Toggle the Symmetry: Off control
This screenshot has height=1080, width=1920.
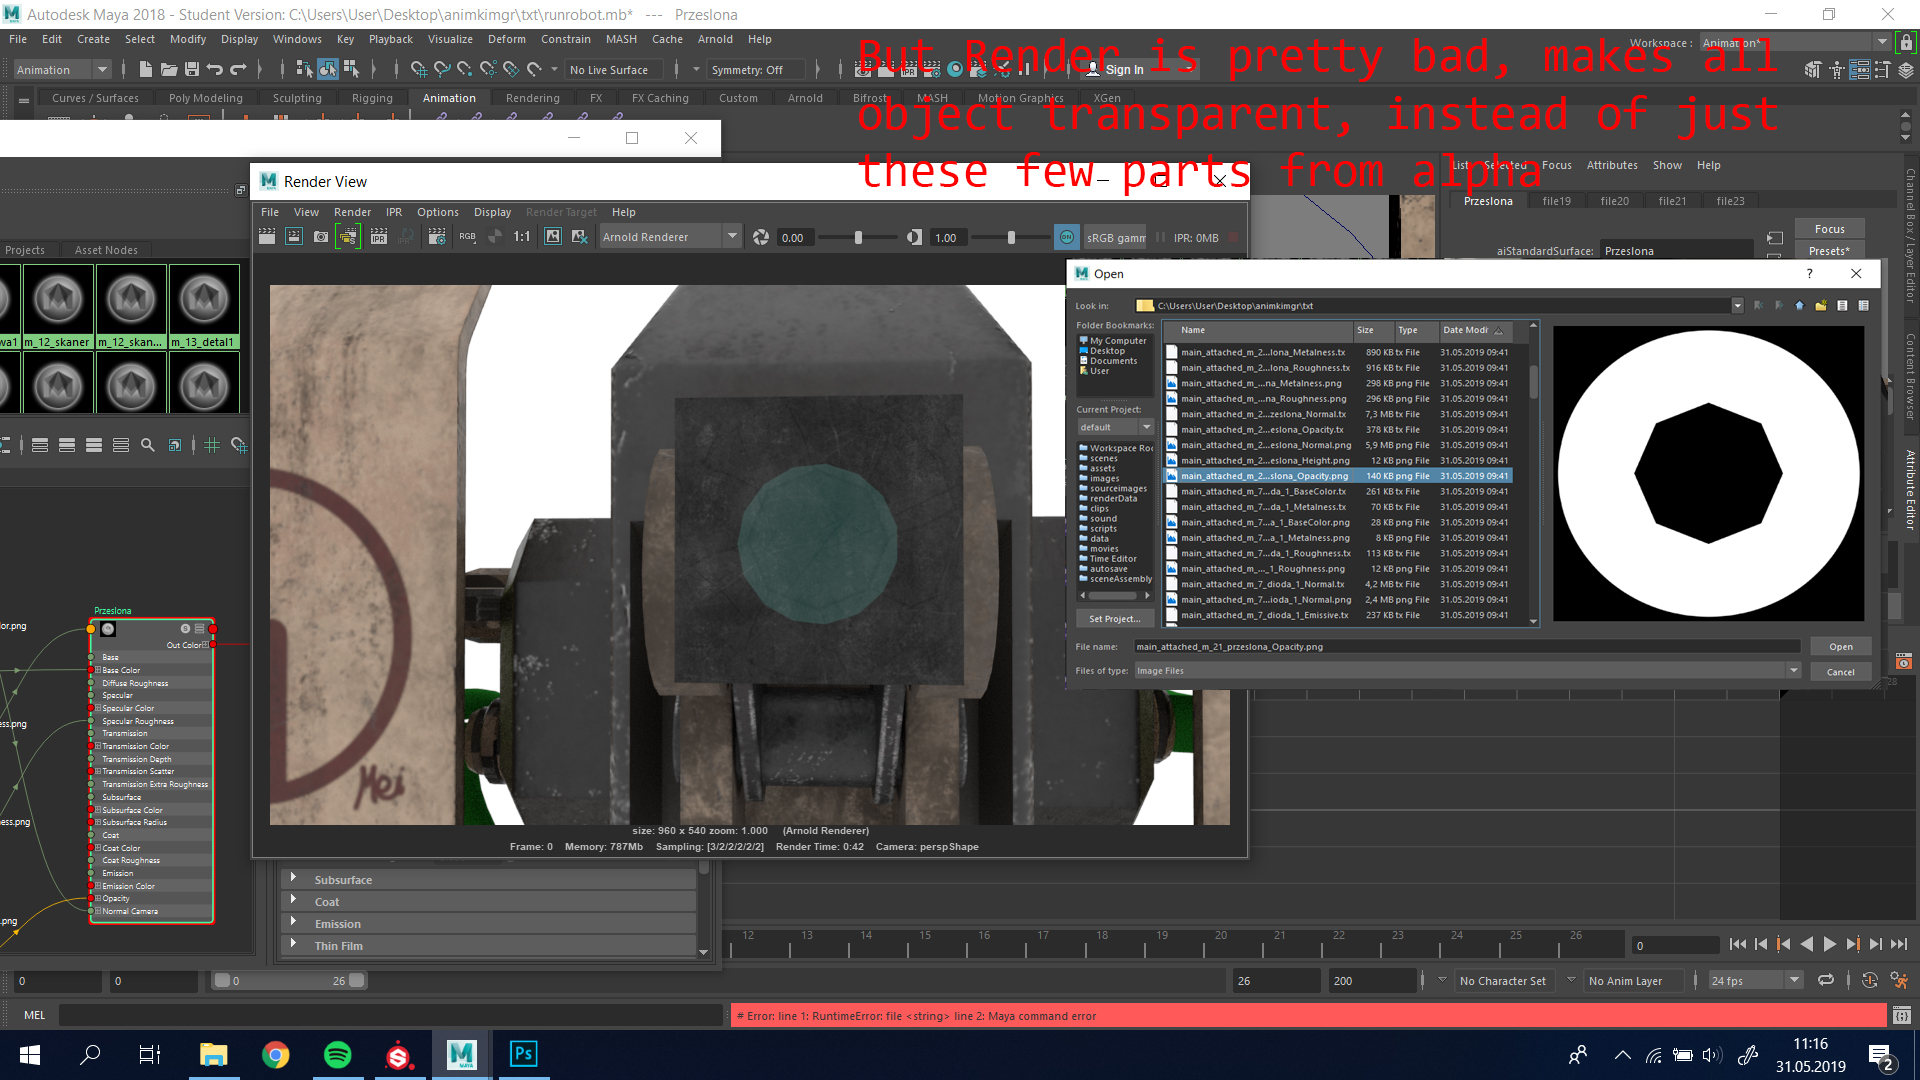click(x=755, y=69)
